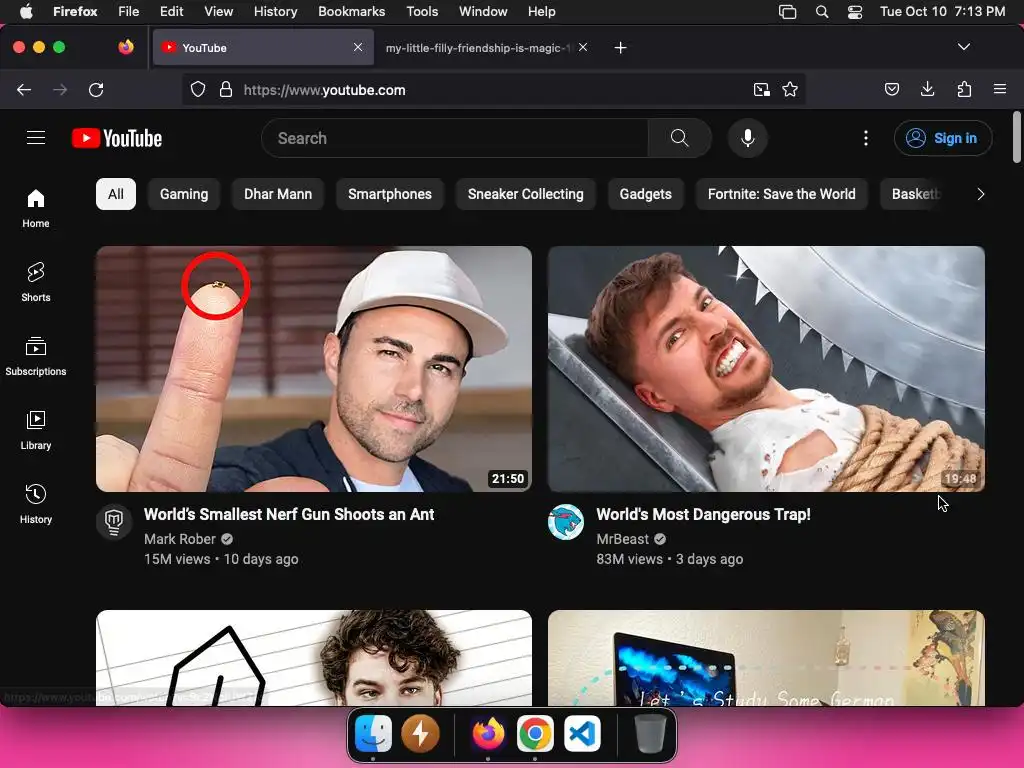Open Mark Rober channel avatar
Screen dimensions: 1024x768
[114, 522]
